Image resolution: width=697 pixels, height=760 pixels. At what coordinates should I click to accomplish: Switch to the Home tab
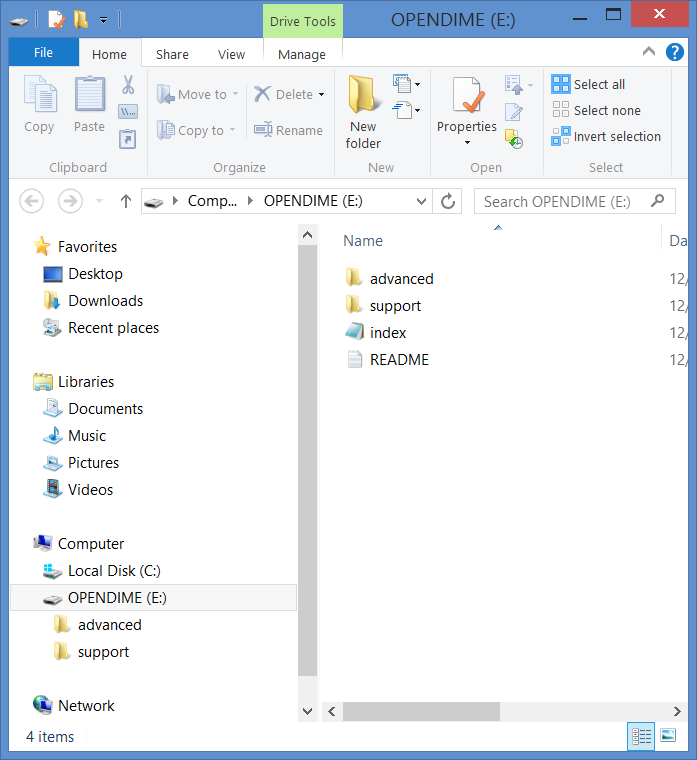(110, 54)
